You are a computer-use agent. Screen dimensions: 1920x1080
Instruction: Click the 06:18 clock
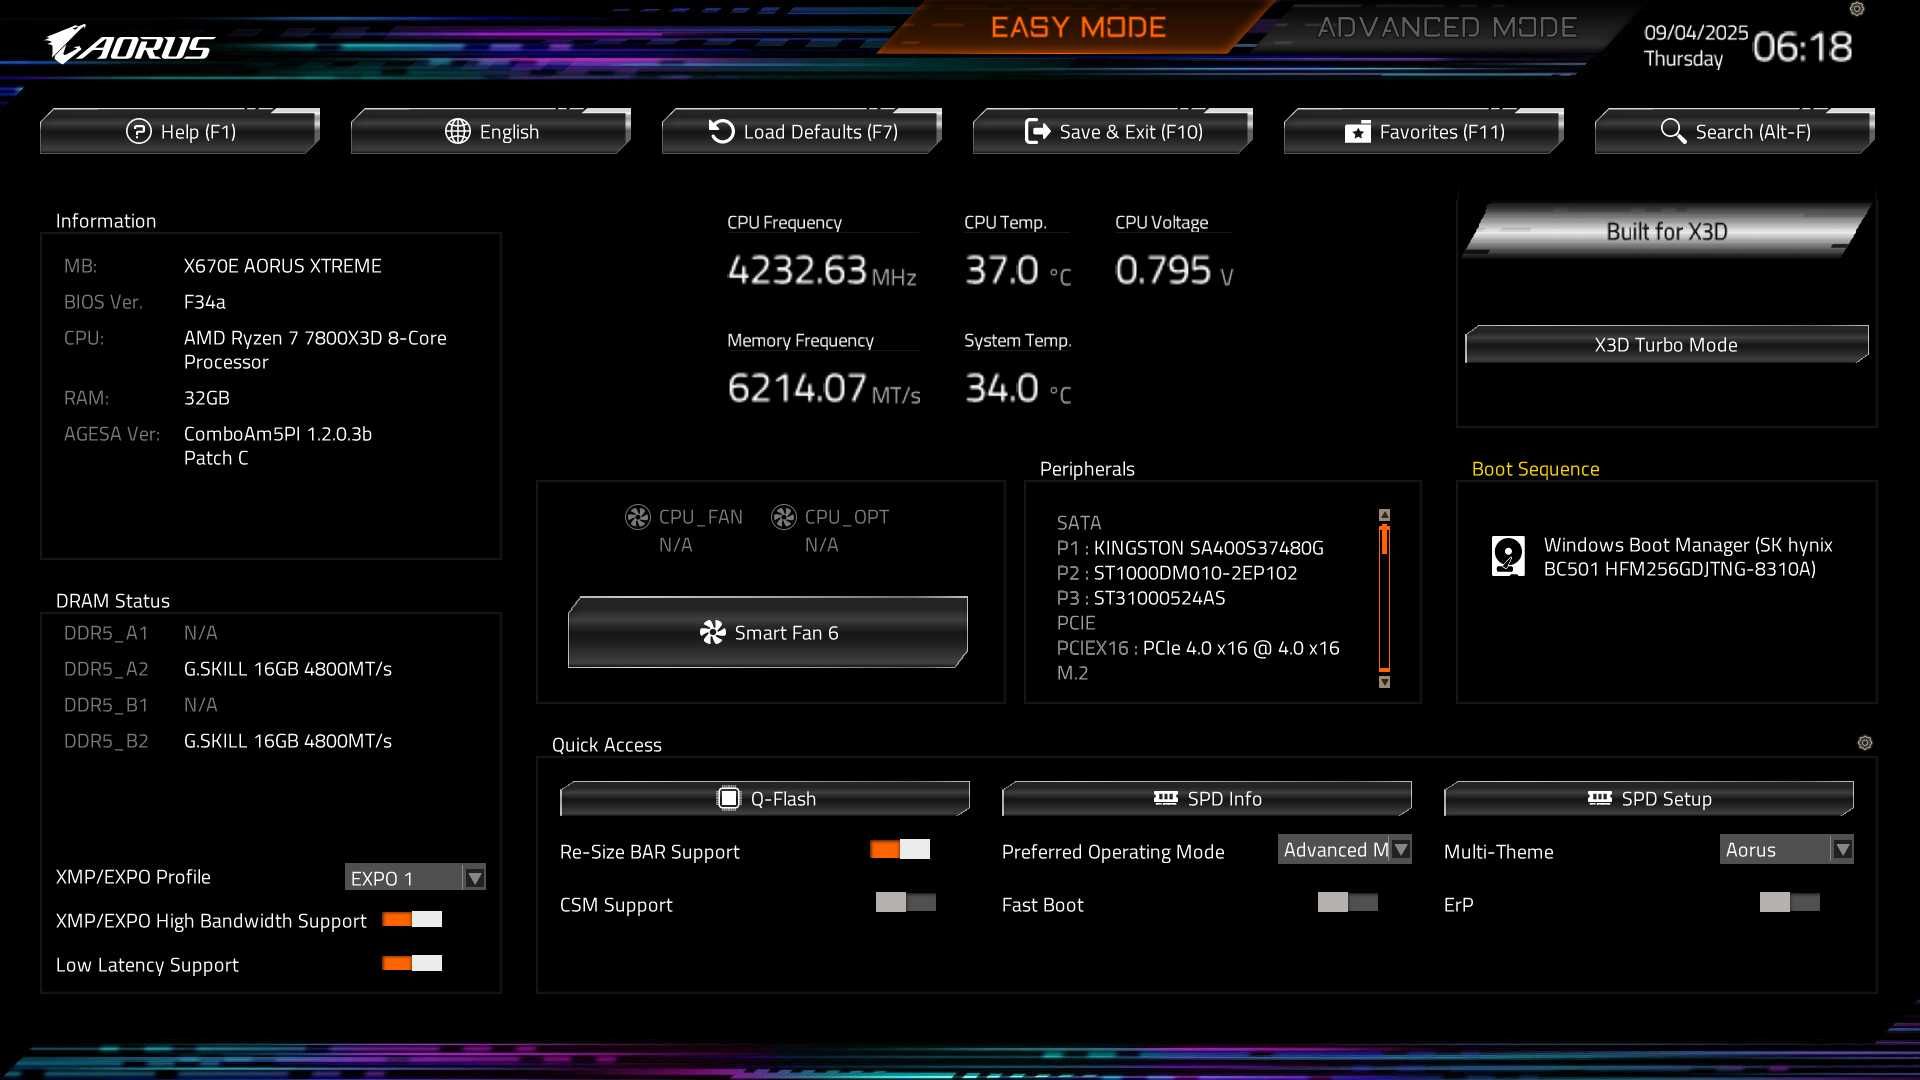[x=1802, y=46]
